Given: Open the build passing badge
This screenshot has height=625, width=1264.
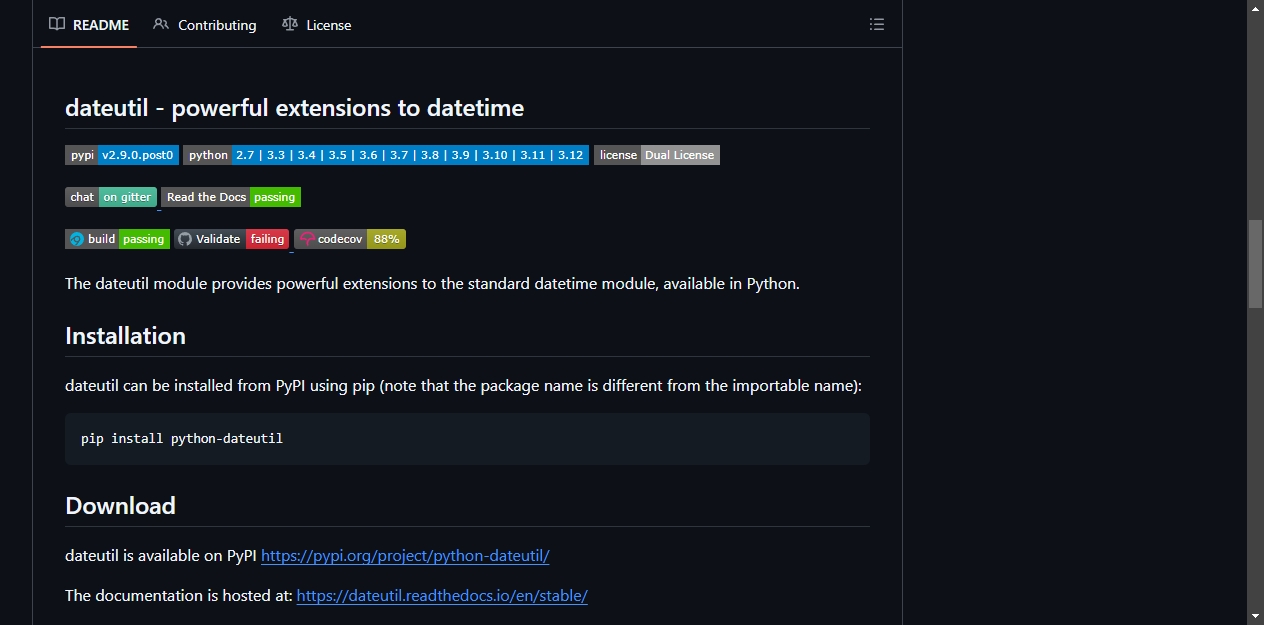Looking at the screenshot, I should pyautogui.click(x=117, y=239).
